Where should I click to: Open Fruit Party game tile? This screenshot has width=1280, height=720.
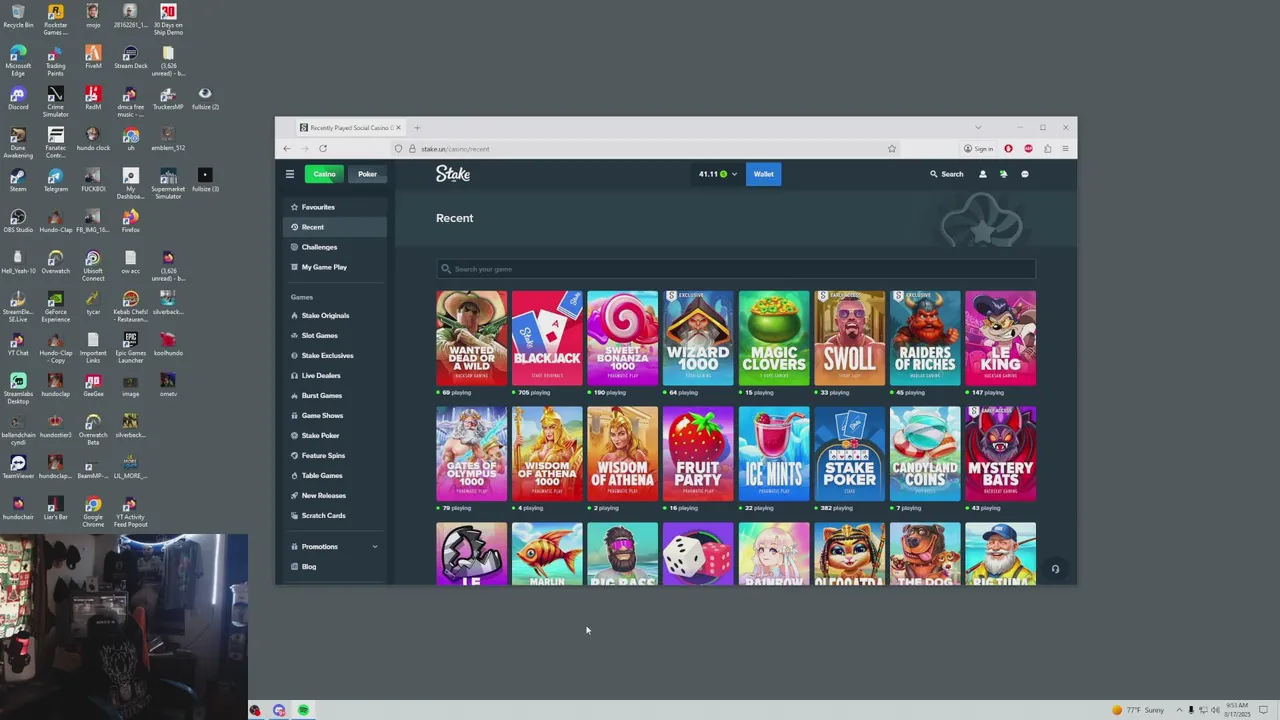tap(698, 454)
